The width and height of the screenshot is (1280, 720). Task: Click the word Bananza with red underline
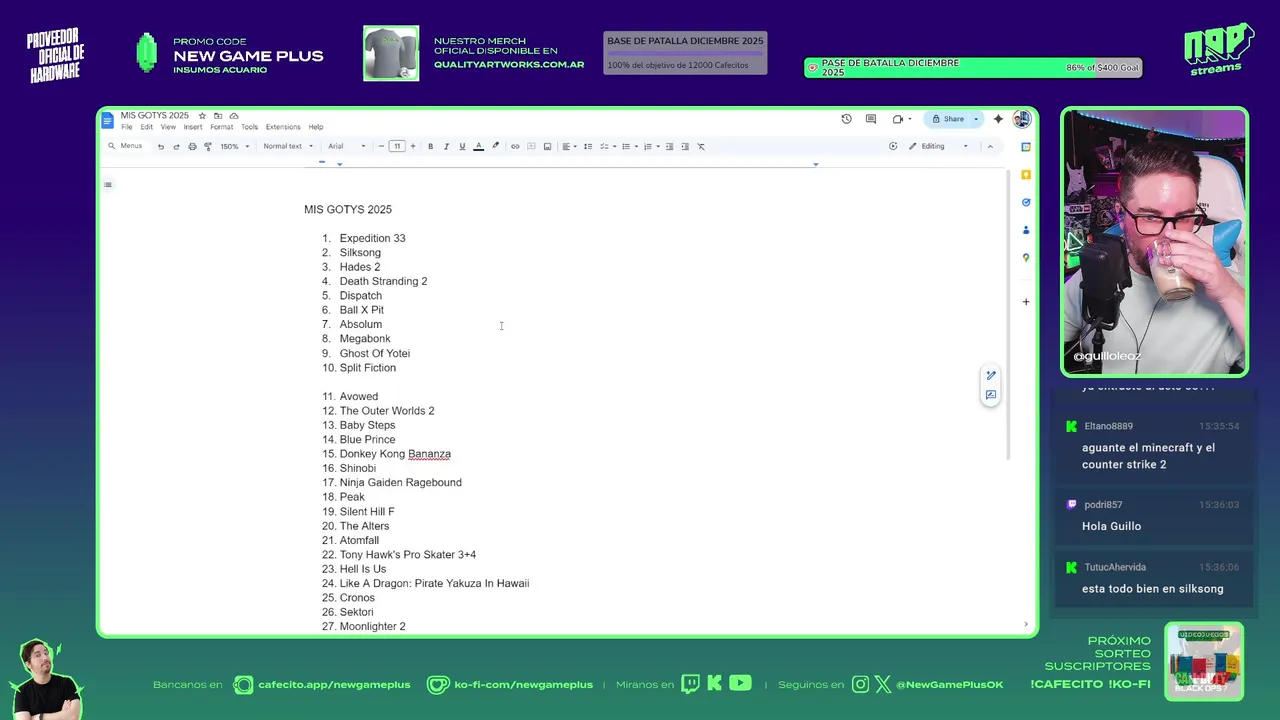[429, 454]
